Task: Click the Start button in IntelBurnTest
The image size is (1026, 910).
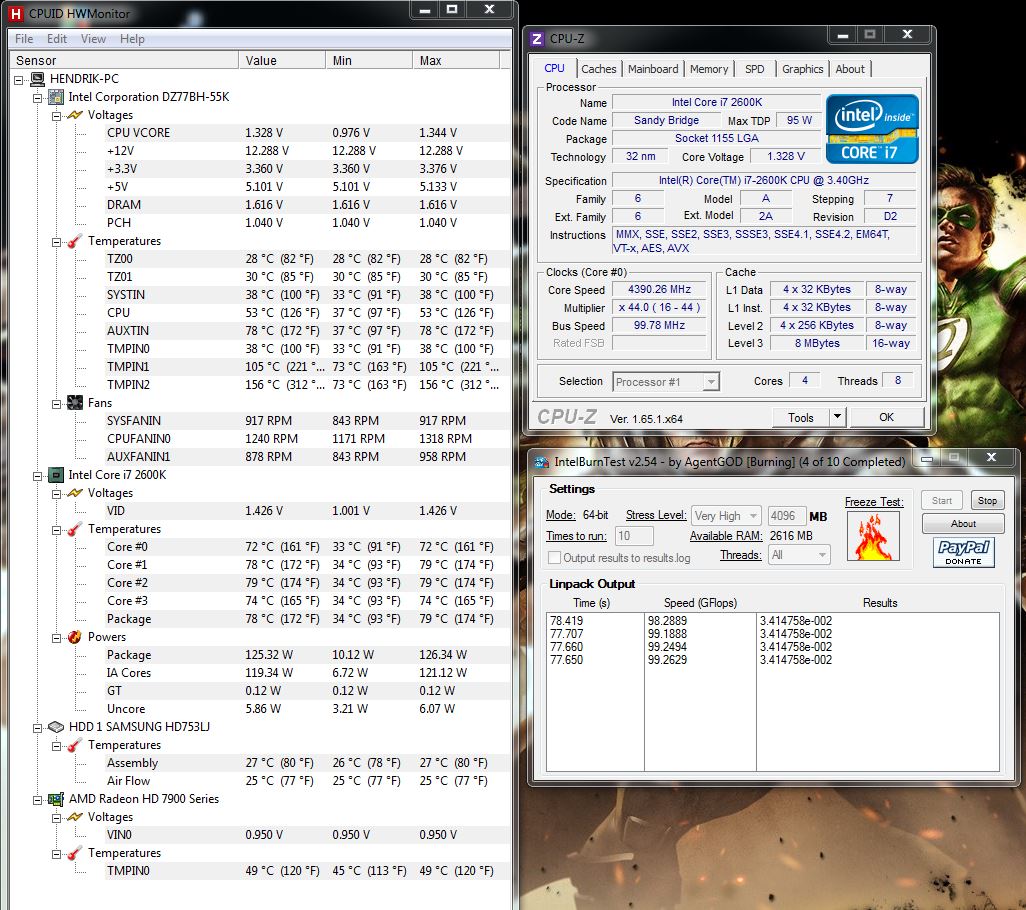Action: pos(942,500)
